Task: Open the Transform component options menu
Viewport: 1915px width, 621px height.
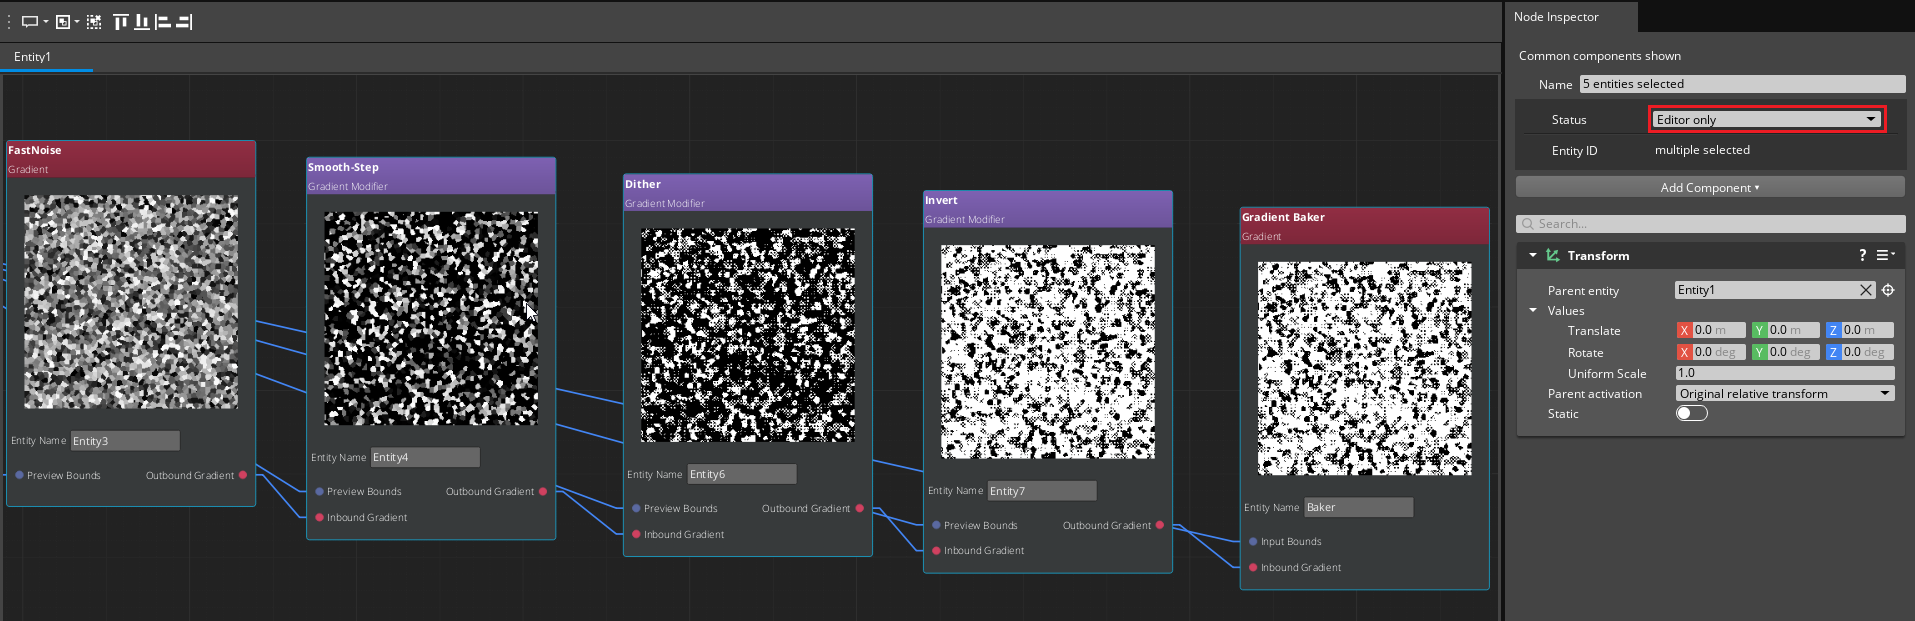Action: tap(1885, 255)
